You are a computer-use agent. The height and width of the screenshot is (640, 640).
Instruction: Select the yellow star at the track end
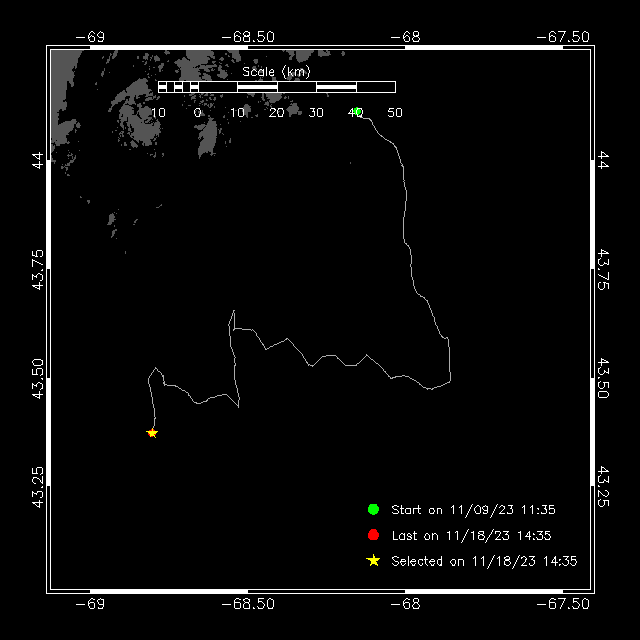152,433
